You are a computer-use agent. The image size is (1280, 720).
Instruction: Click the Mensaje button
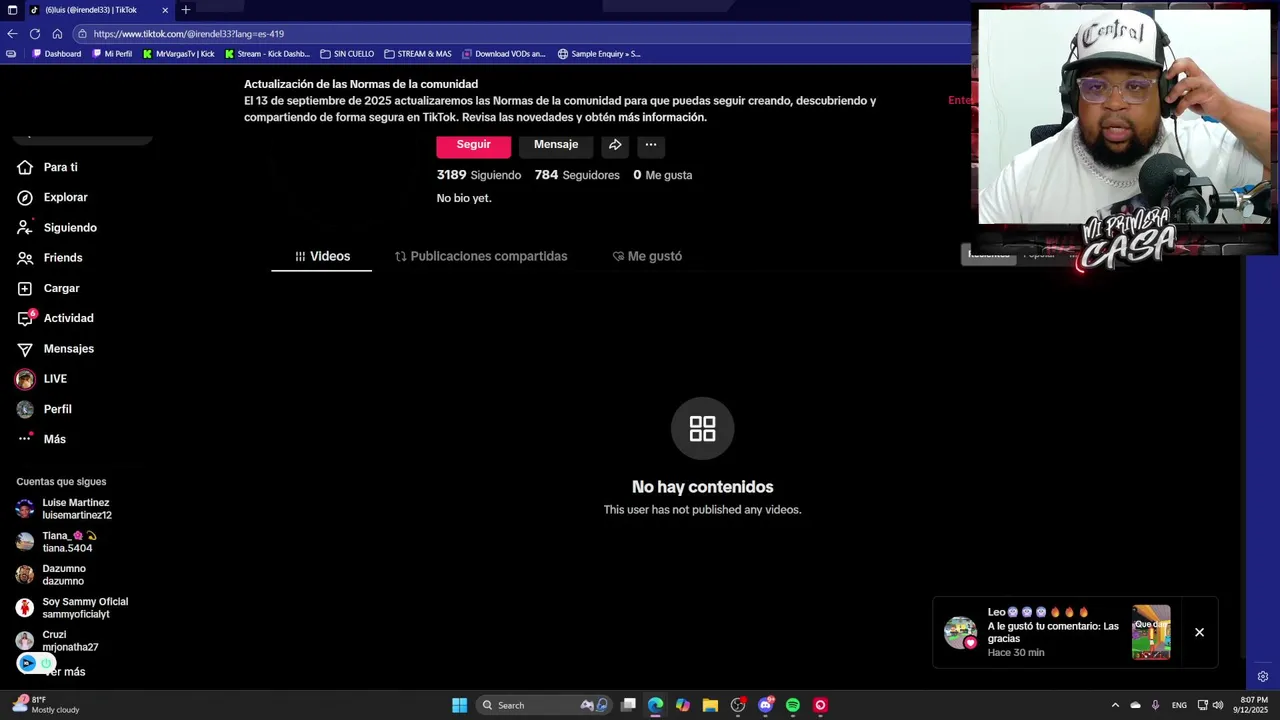(556, 145)
